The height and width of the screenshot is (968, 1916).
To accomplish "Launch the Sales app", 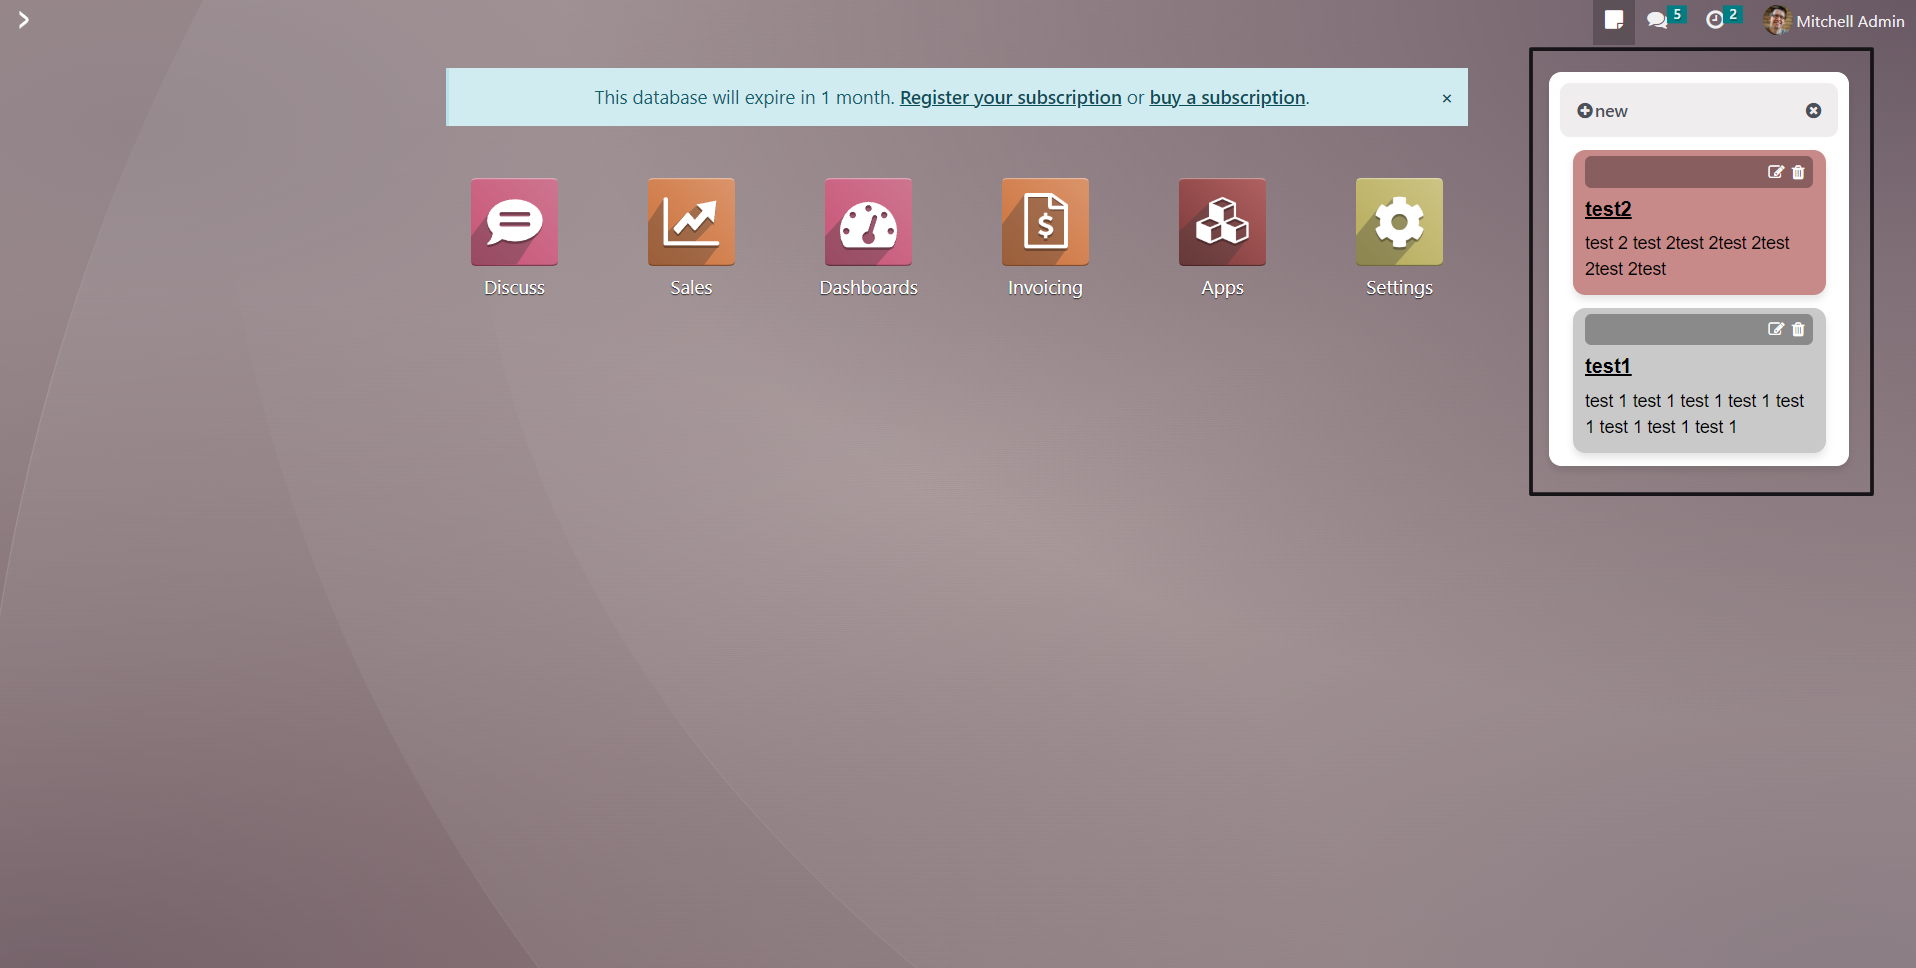I will pyautogui.click(x=691, y=222).
